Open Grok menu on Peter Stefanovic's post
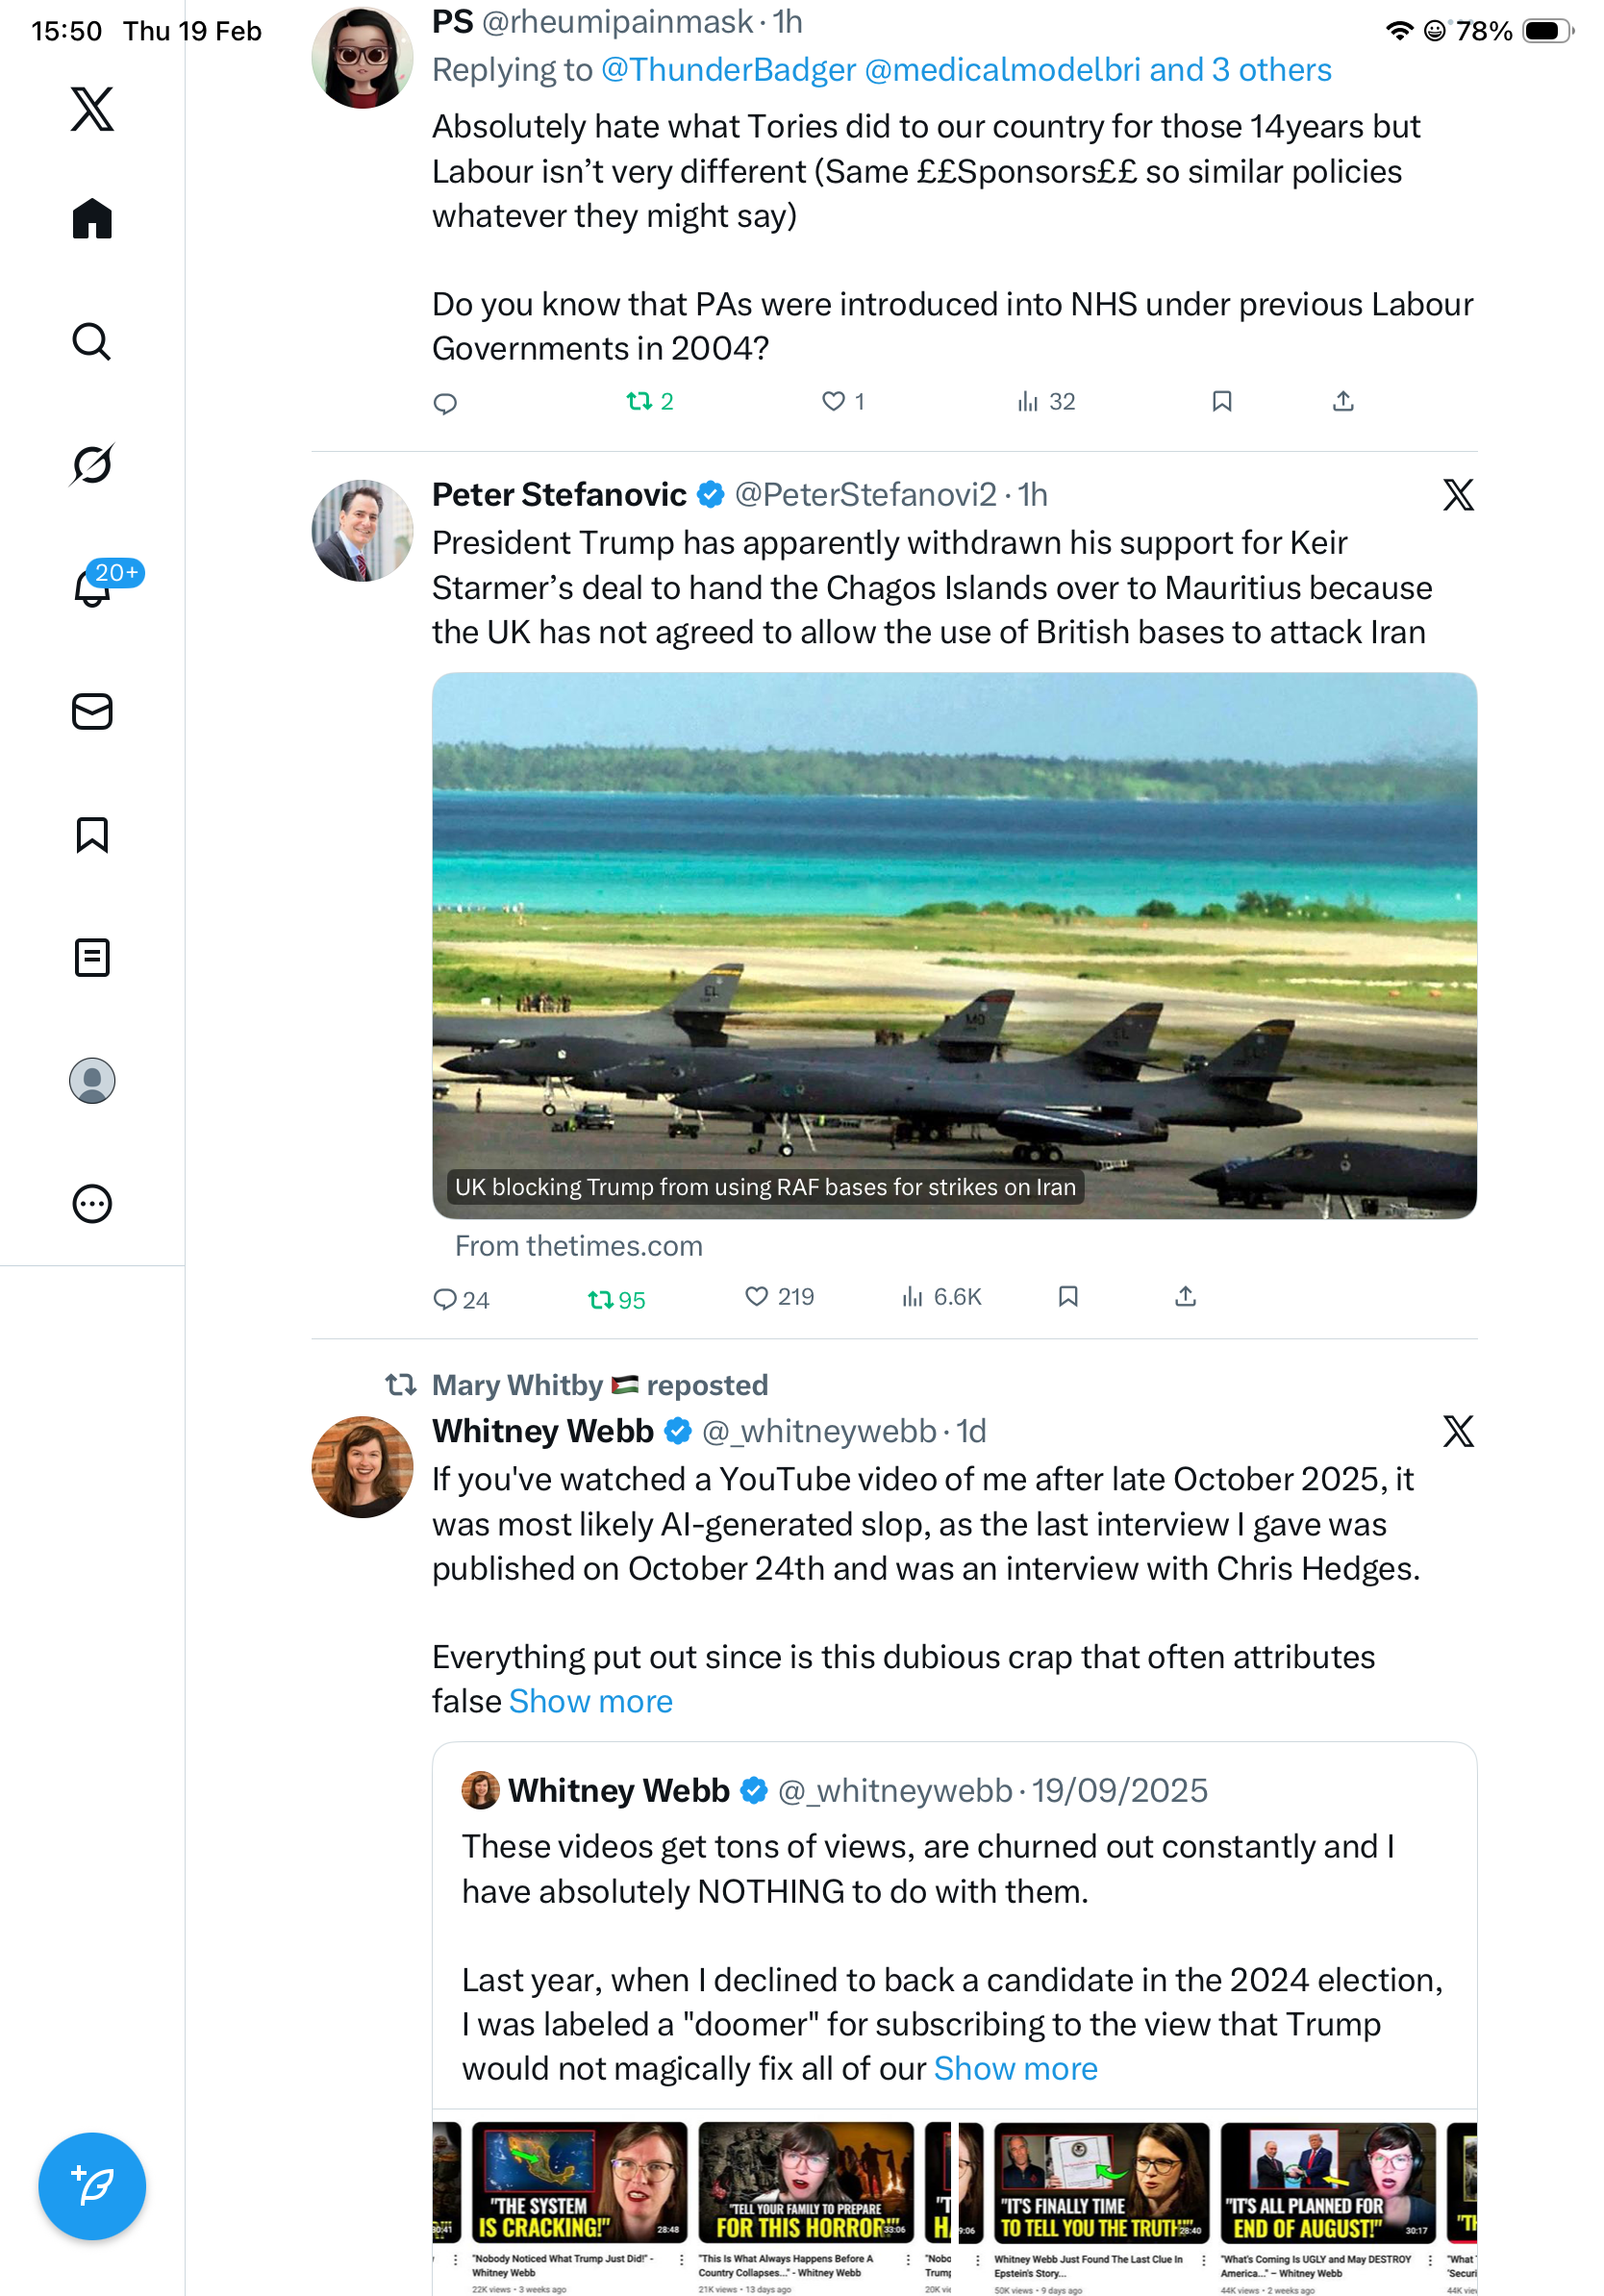 (1458, 495)
